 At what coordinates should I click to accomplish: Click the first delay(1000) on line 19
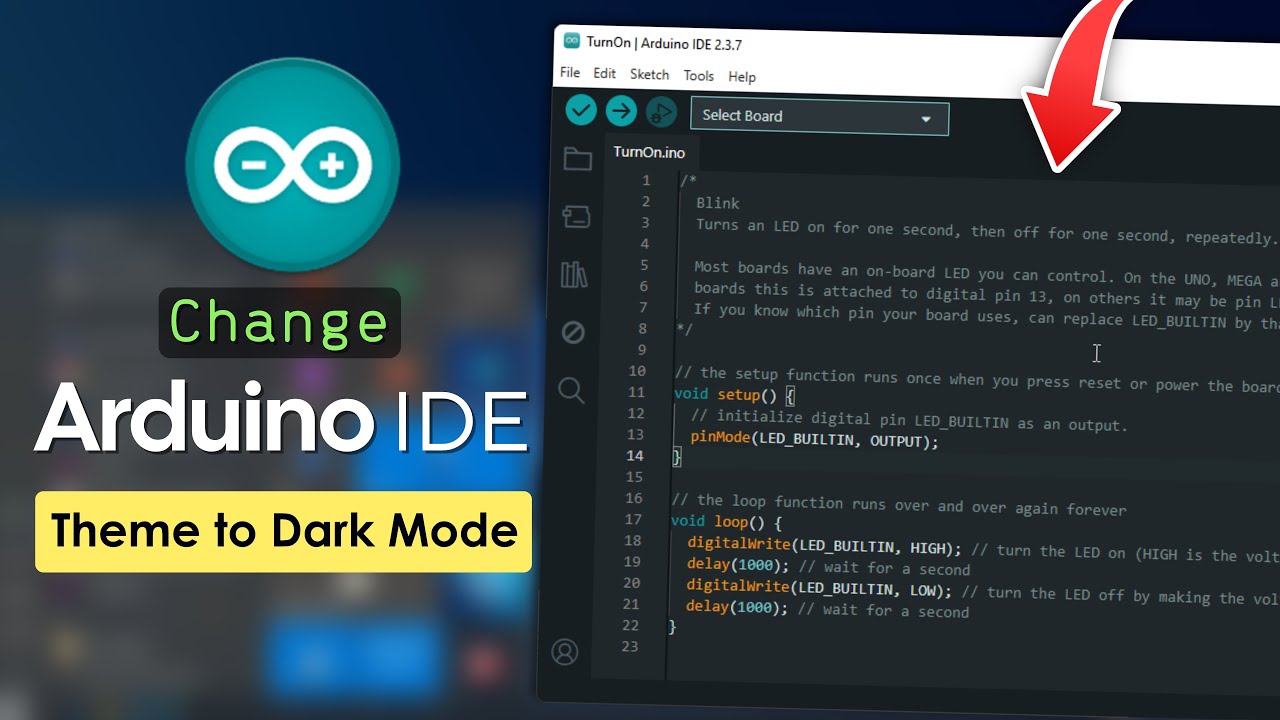point(736,566)
